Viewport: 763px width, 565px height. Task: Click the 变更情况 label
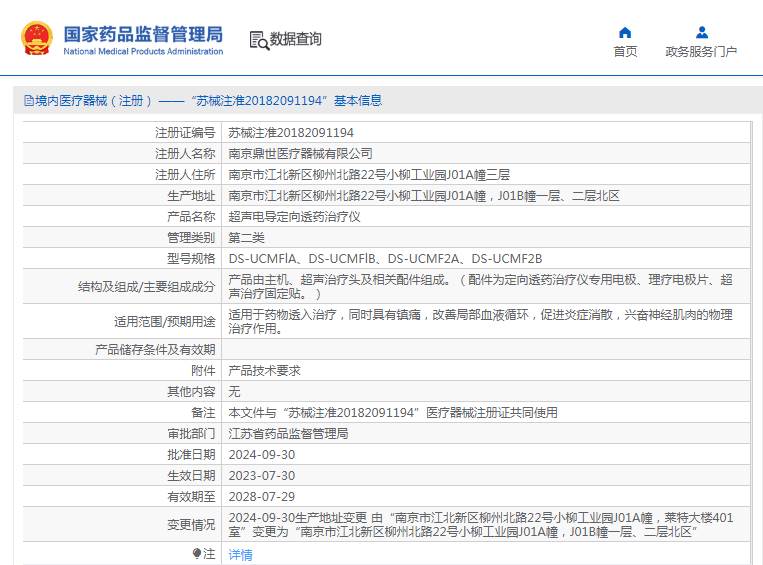point(191,525)
